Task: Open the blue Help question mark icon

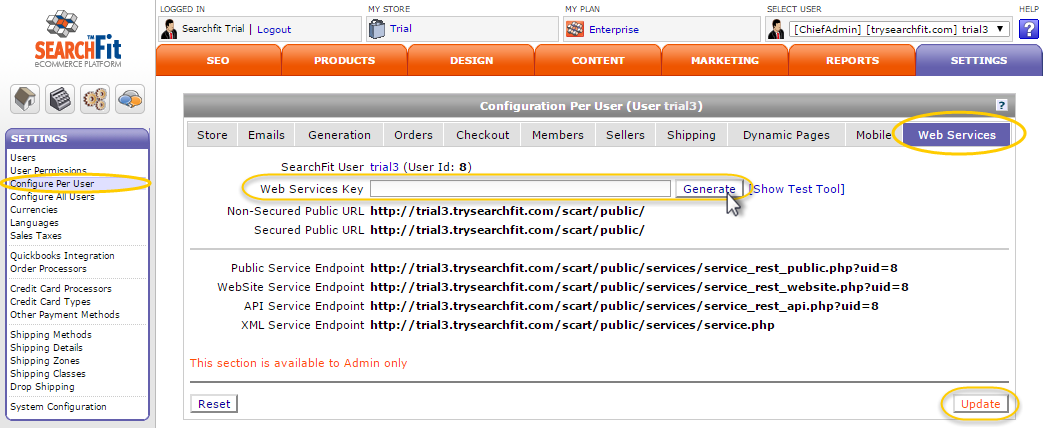Action: [x=1028, y=29]
